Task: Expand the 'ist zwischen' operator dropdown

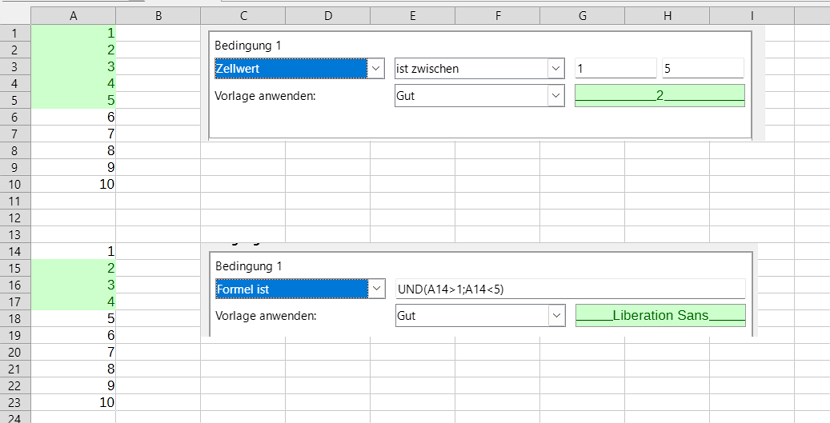Action: tap(556, 69)
